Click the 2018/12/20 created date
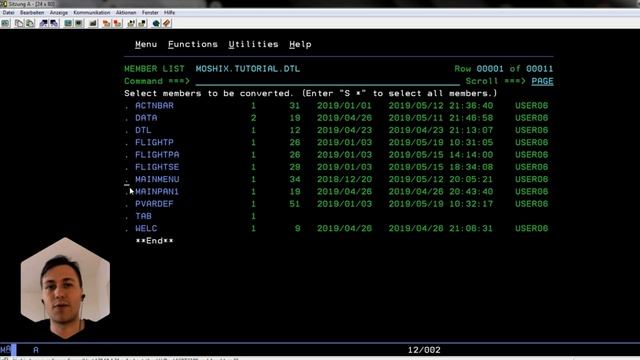 [x=344, y=179]
